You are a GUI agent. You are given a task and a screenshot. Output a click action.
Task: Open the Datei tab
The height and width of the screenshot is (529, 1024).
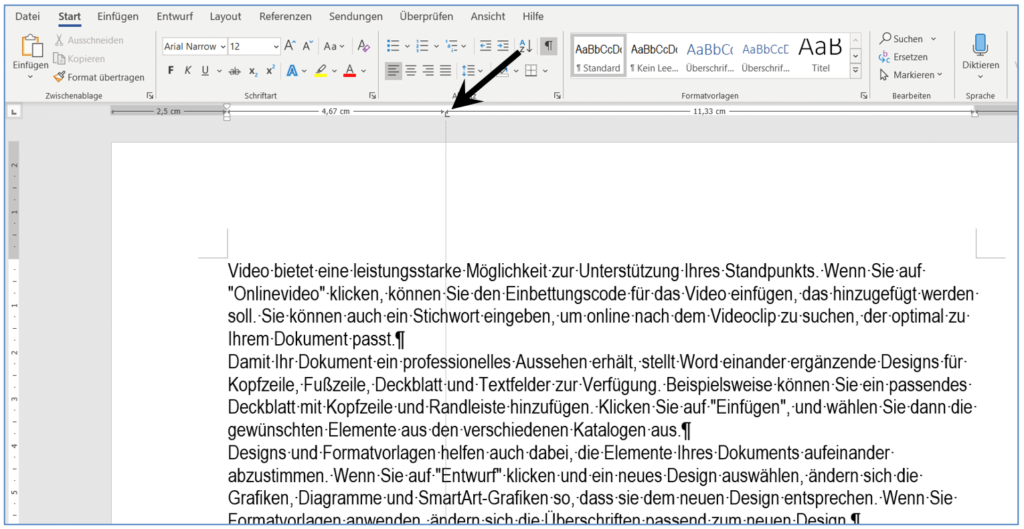pos(27,16)
